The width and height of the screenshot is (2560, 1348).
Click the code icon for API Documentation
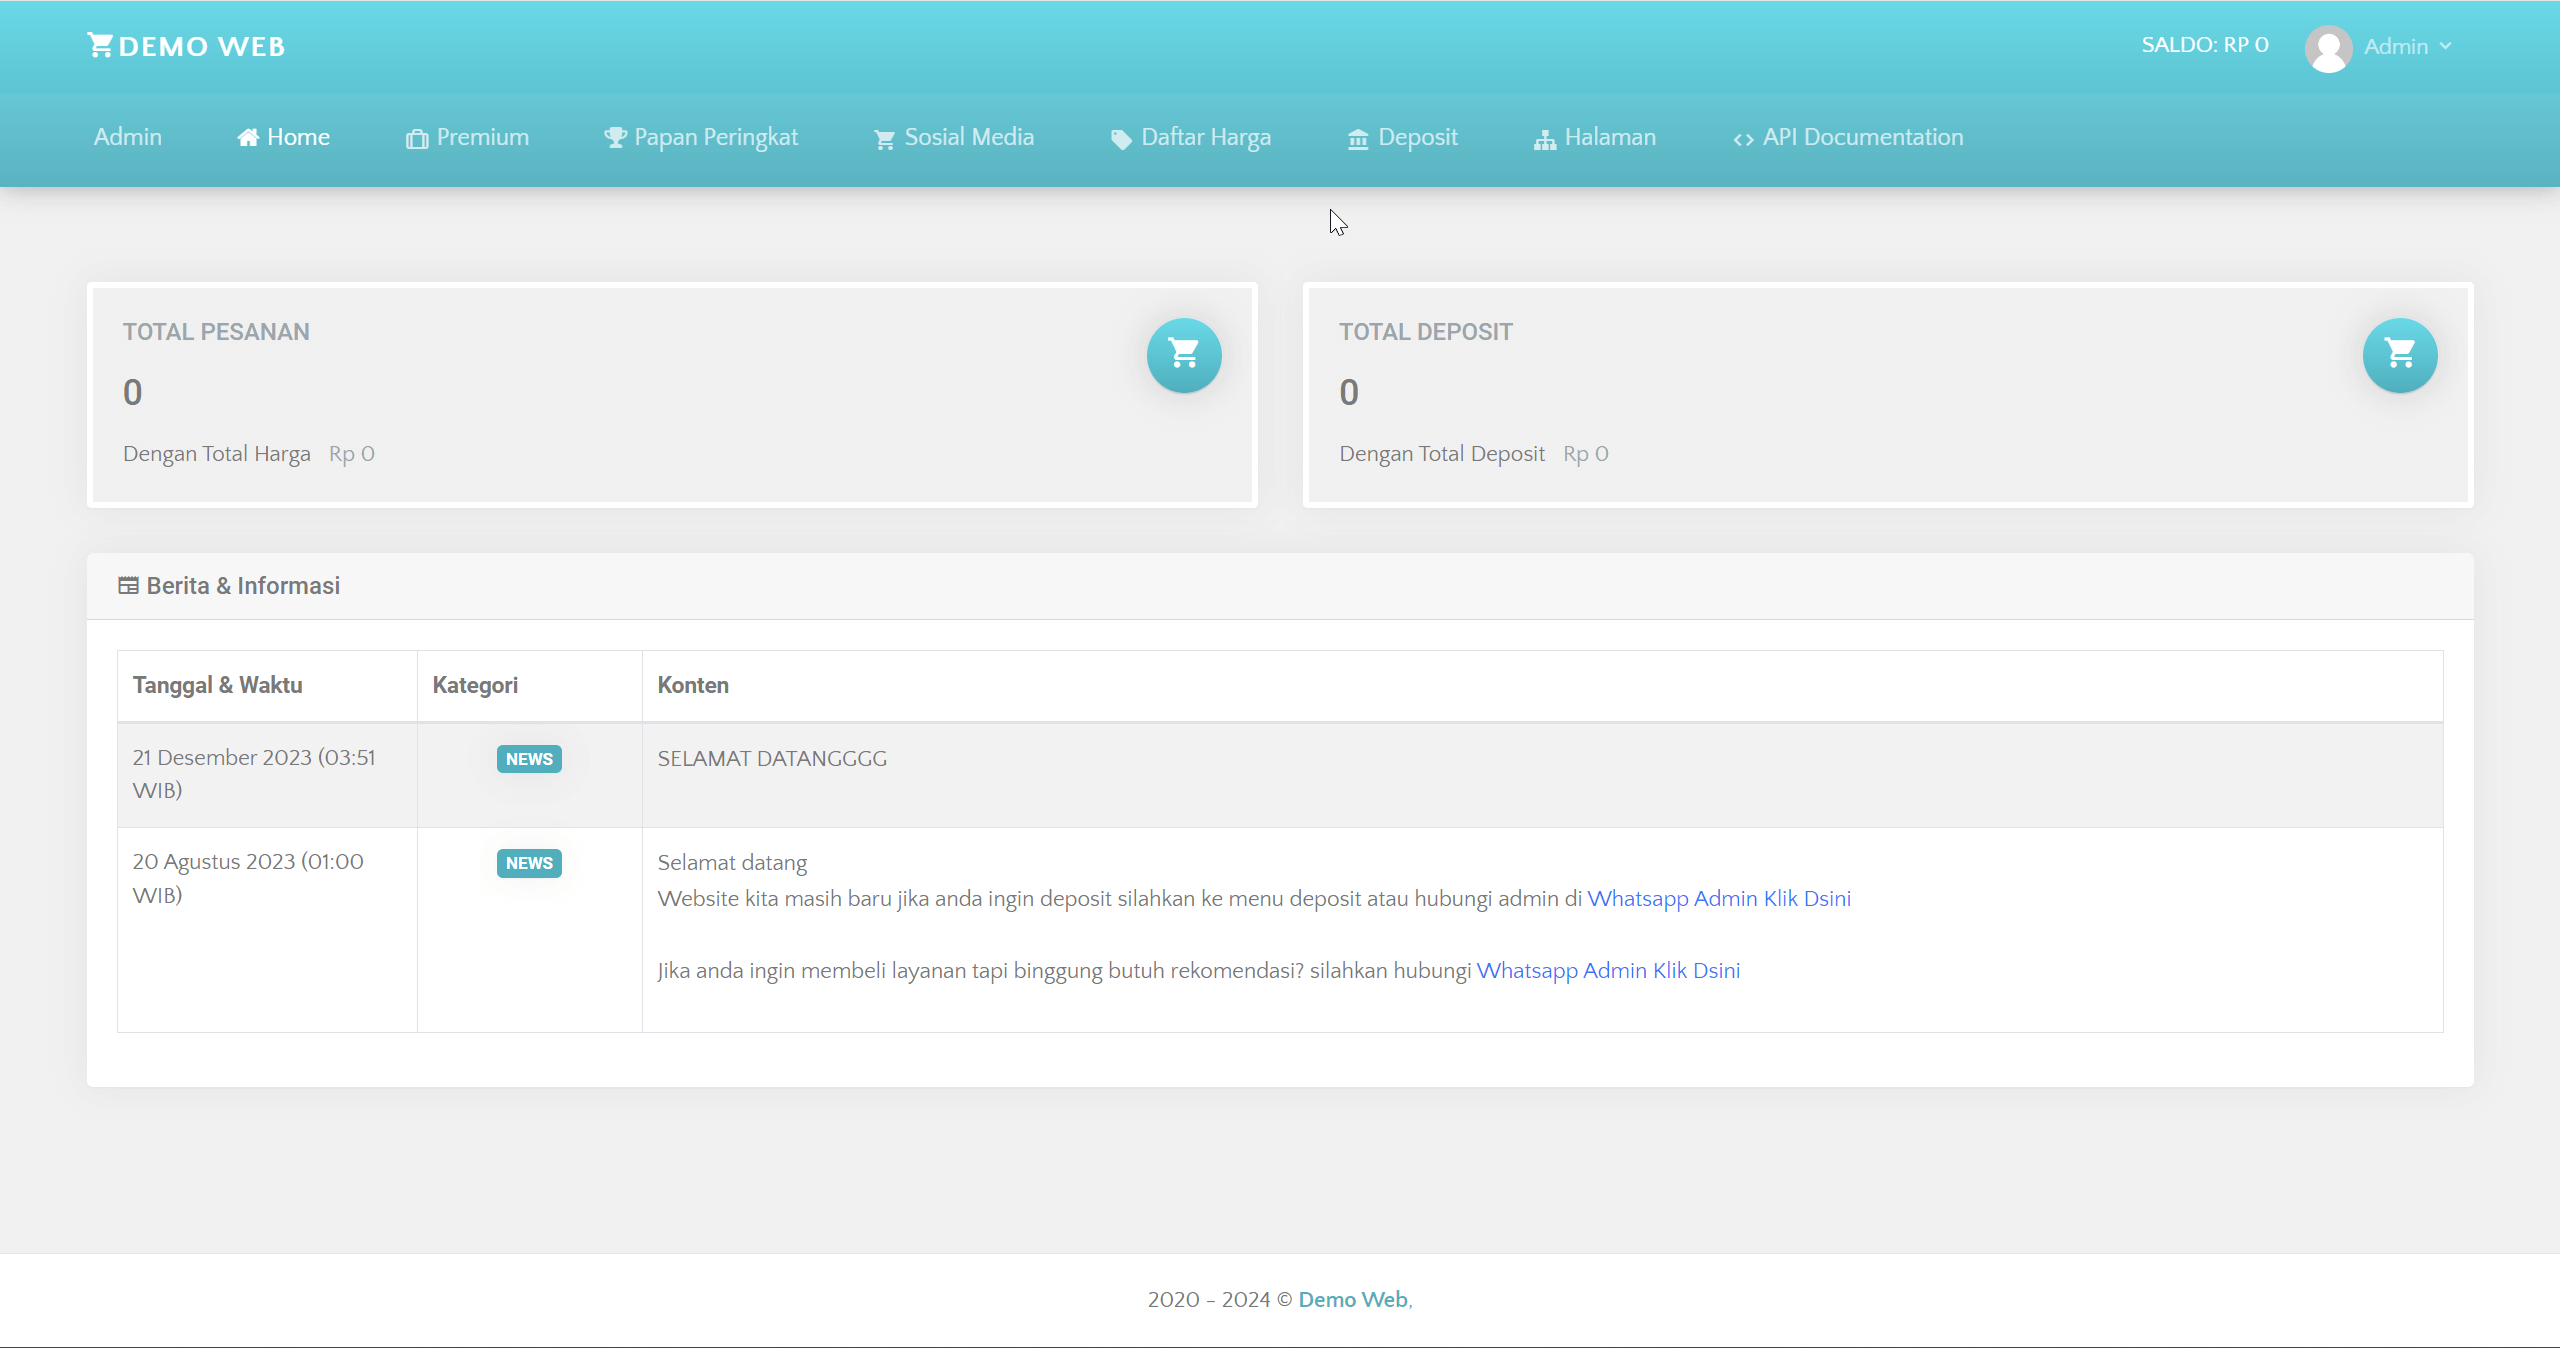click(x=1744, y=139)
